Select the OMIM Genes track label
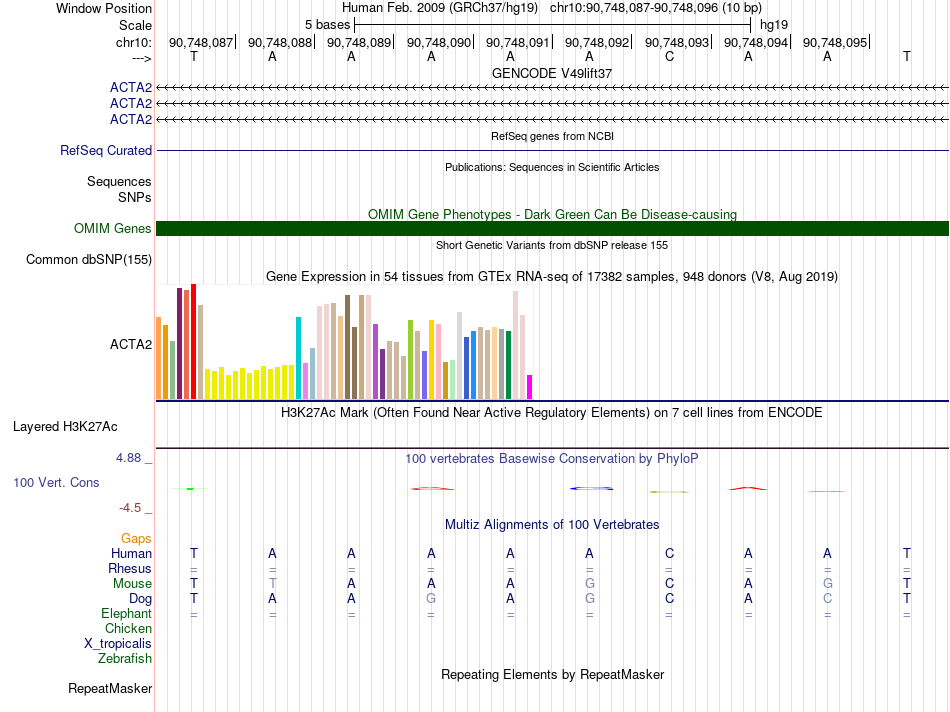The height and width of the screenshot is (712, 950). (113, 228)
